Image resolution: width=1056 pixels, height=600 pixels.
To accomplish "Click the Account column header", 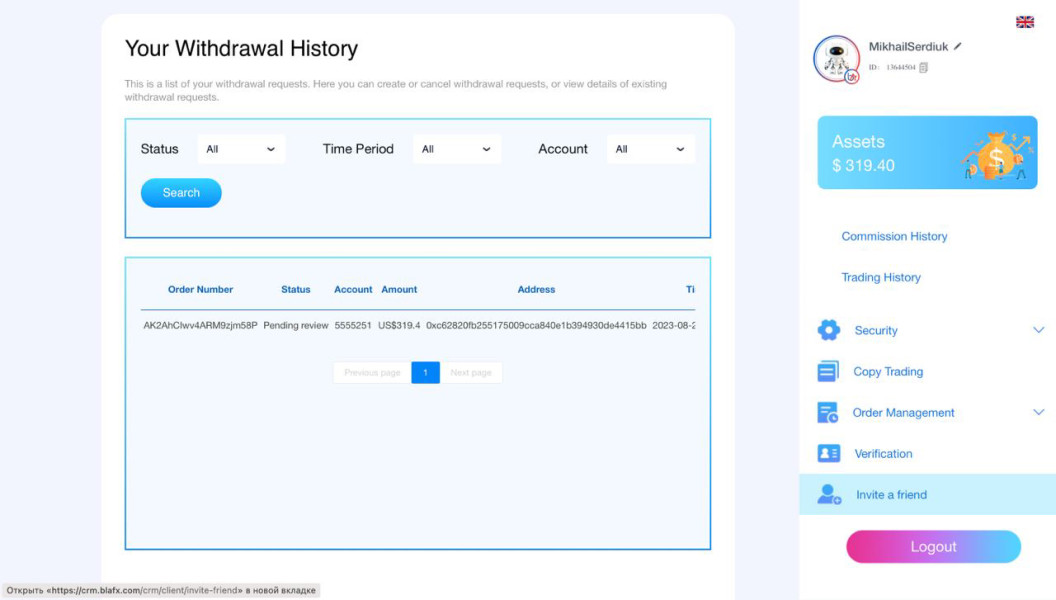I will (x=353, y=290).
